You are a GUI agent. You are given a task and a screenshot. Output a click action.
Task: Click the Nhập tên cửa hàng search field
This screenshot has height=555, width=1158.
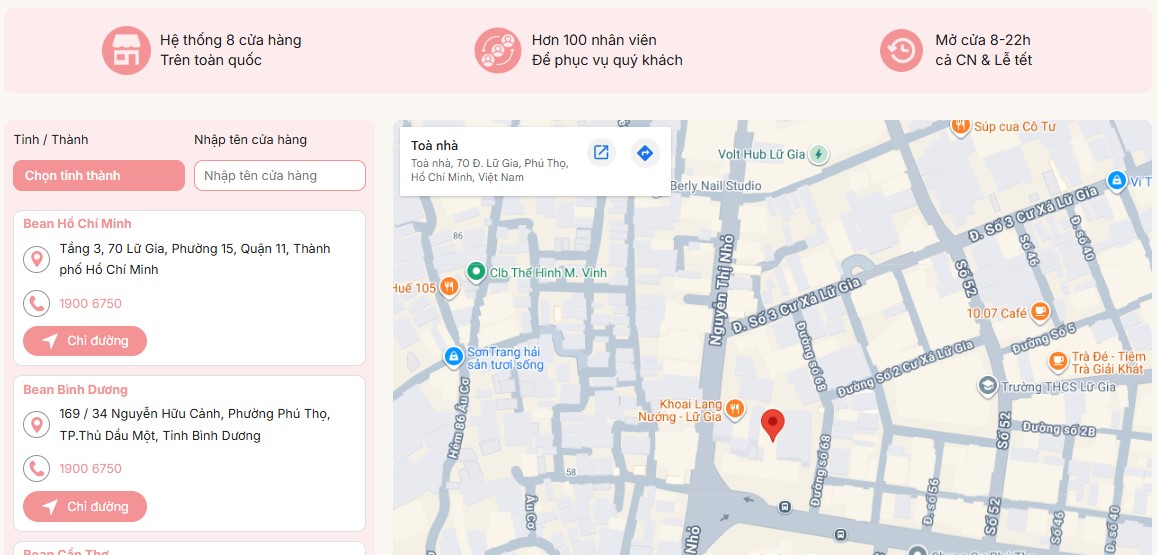280,176
